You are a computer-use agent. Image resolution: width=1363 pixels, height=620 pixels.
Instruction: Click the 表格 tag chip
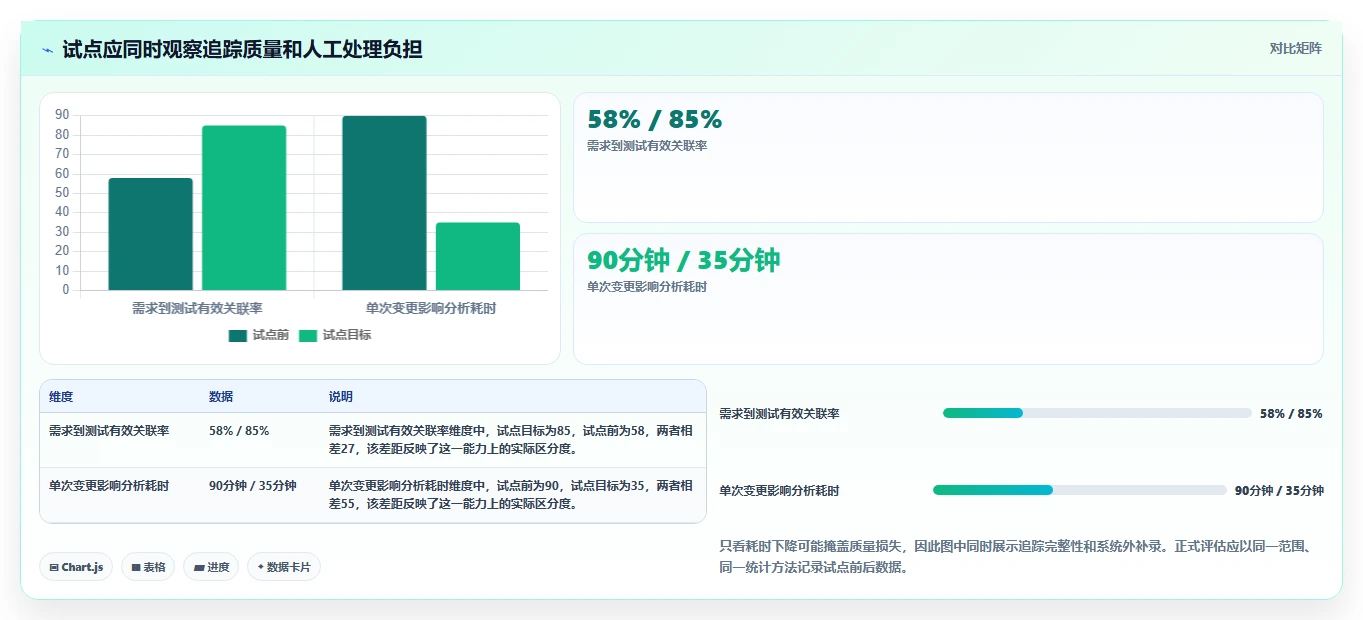[148, 567]
